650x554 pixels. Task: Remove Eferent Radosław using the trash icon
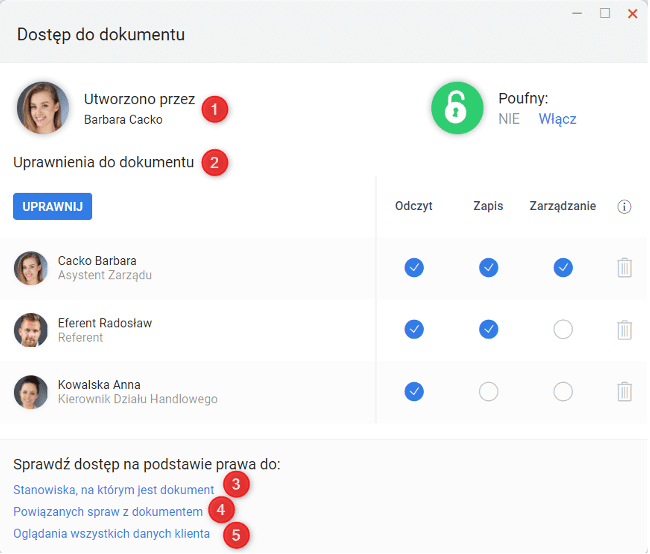click(x=624, y=330)
